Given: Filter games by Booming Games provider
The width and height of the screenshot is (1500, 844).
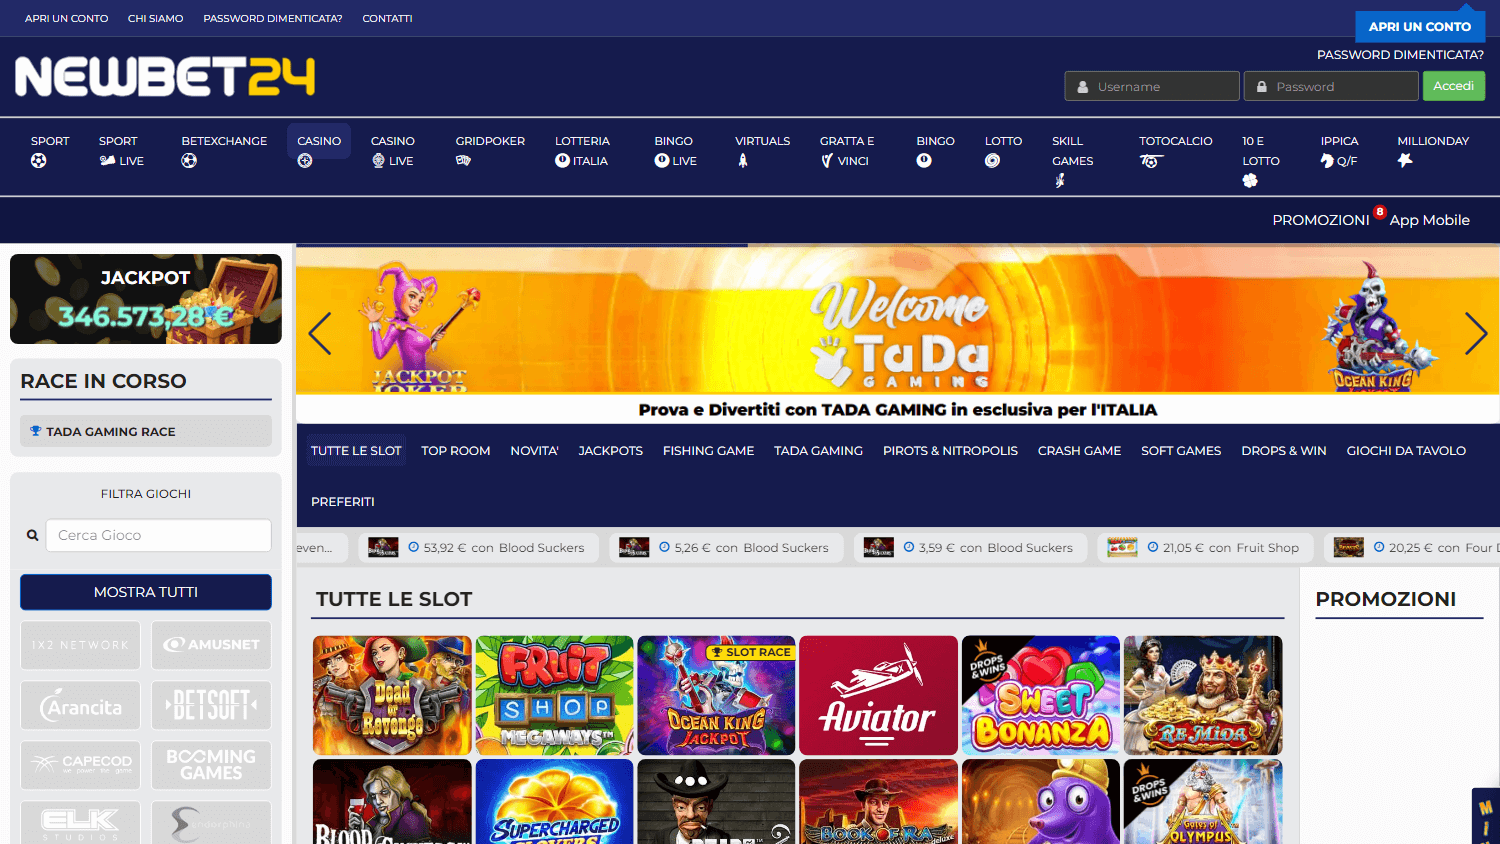Looking at the screenshot, I should (211, 765).
